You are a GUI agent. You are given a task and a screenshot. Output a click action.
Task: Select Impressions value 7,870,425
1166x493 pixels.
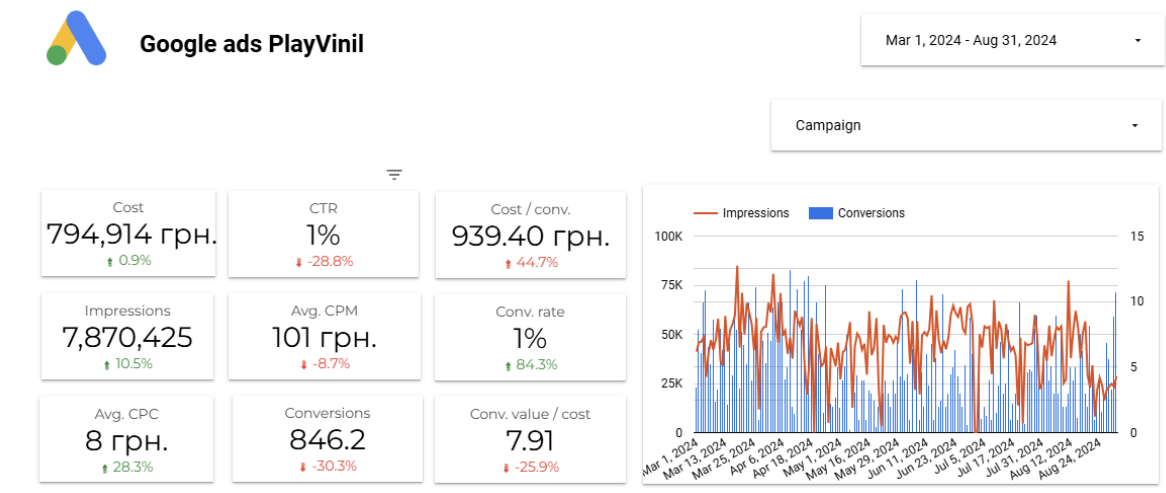127,338
